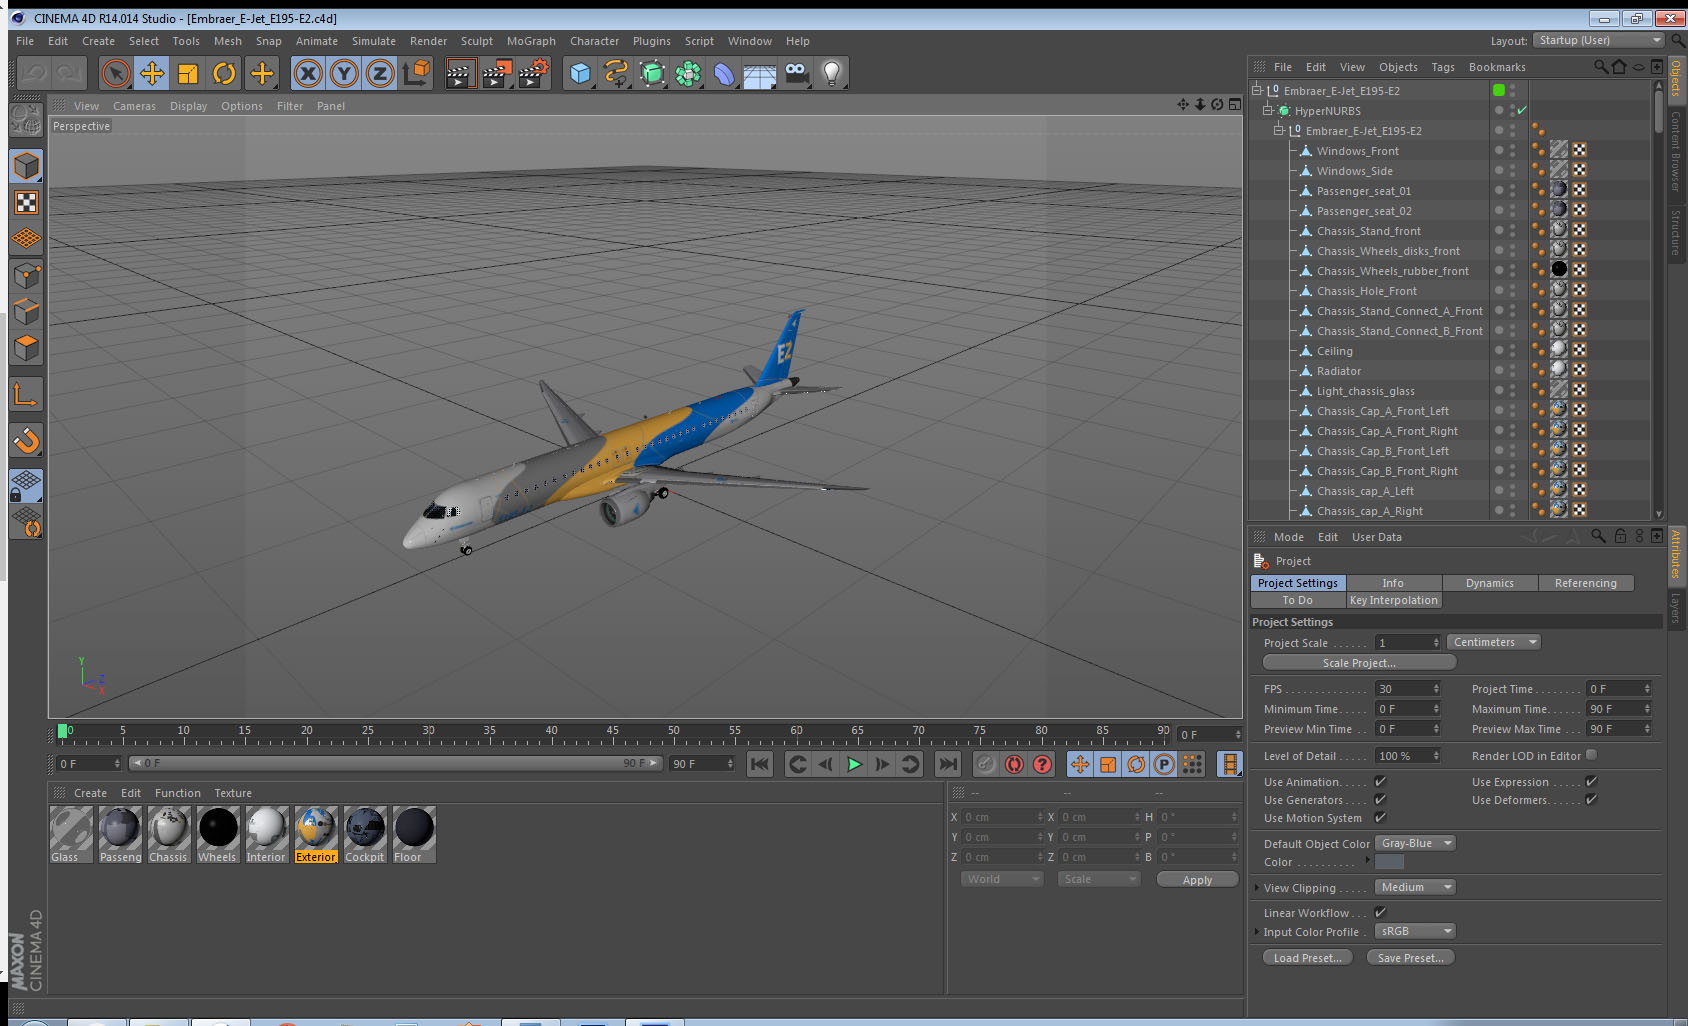Select the Glass material thumbnail
1688x1026 pixels.
point(71,835)
